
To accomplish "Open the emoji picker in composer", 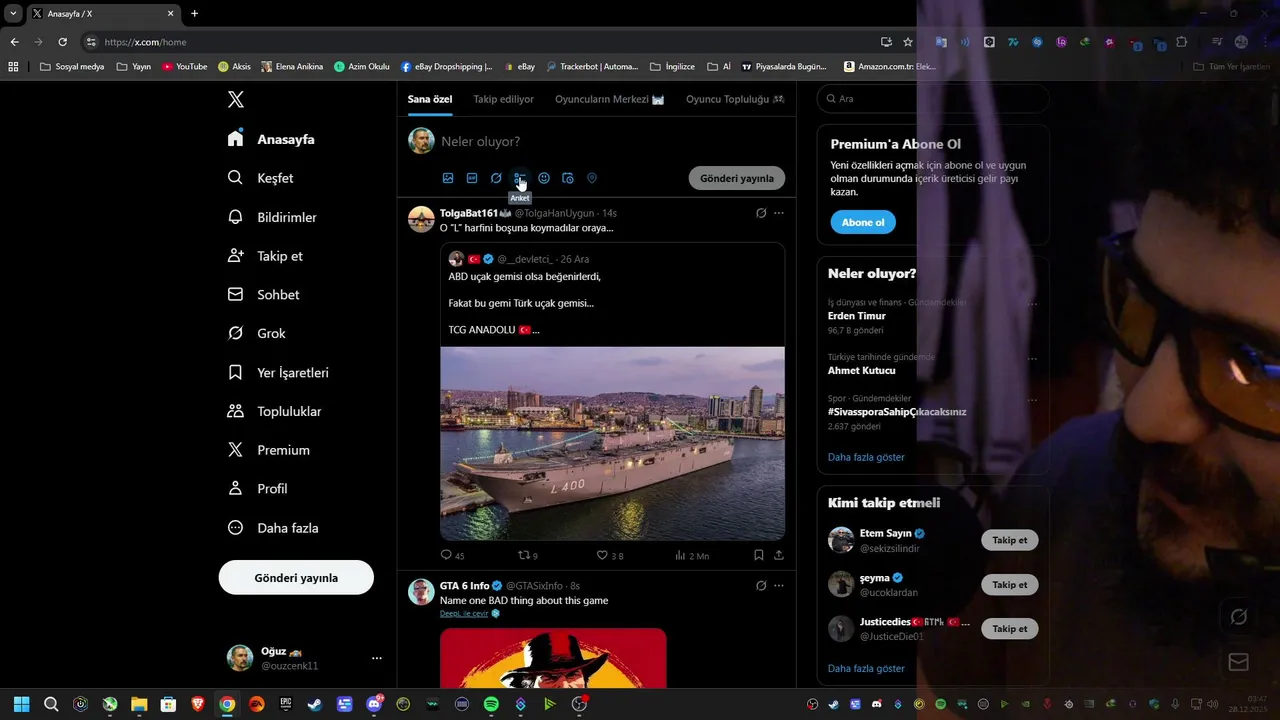I will click(x=544, y=178).
